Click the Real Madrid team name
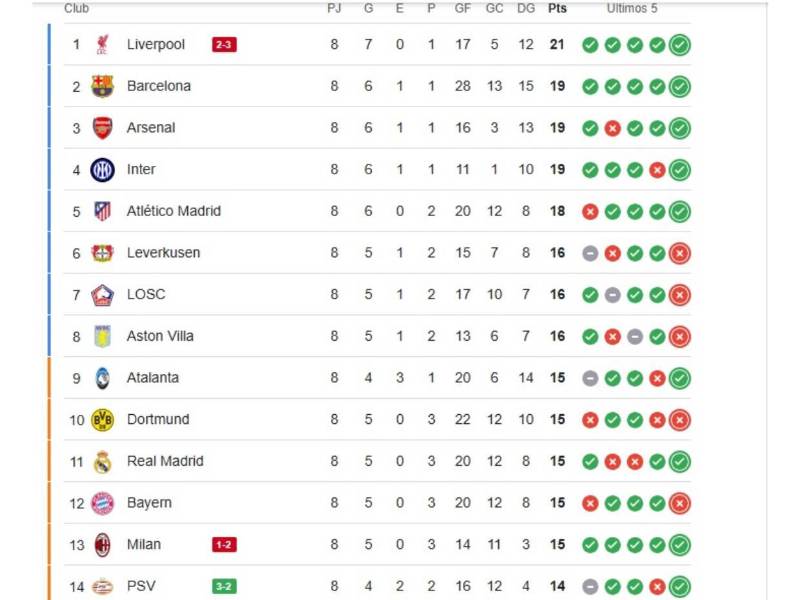The image size is (800, 600). pyautogui.click(x=167, y=461)
